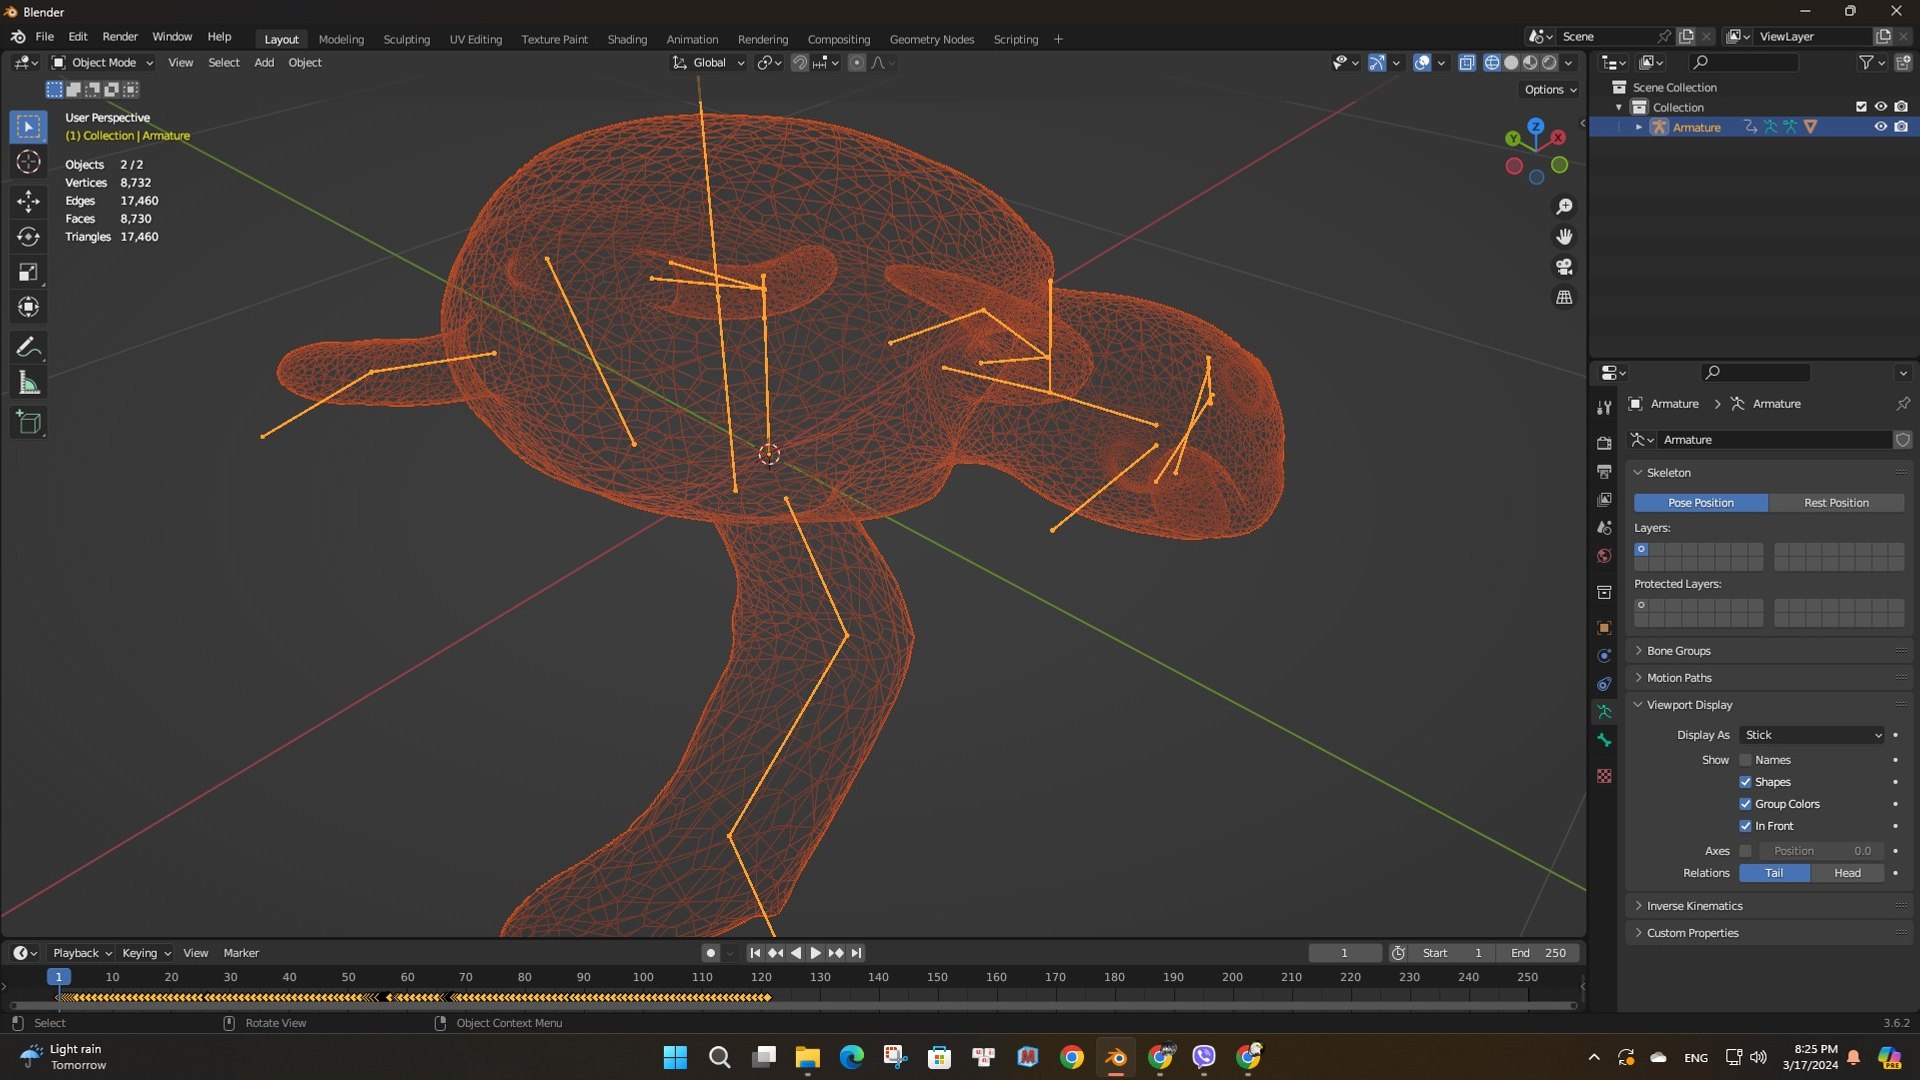Click the pan view hand icon
The width and height of the screenshot is (1920, 1080).
(1564, 237)
